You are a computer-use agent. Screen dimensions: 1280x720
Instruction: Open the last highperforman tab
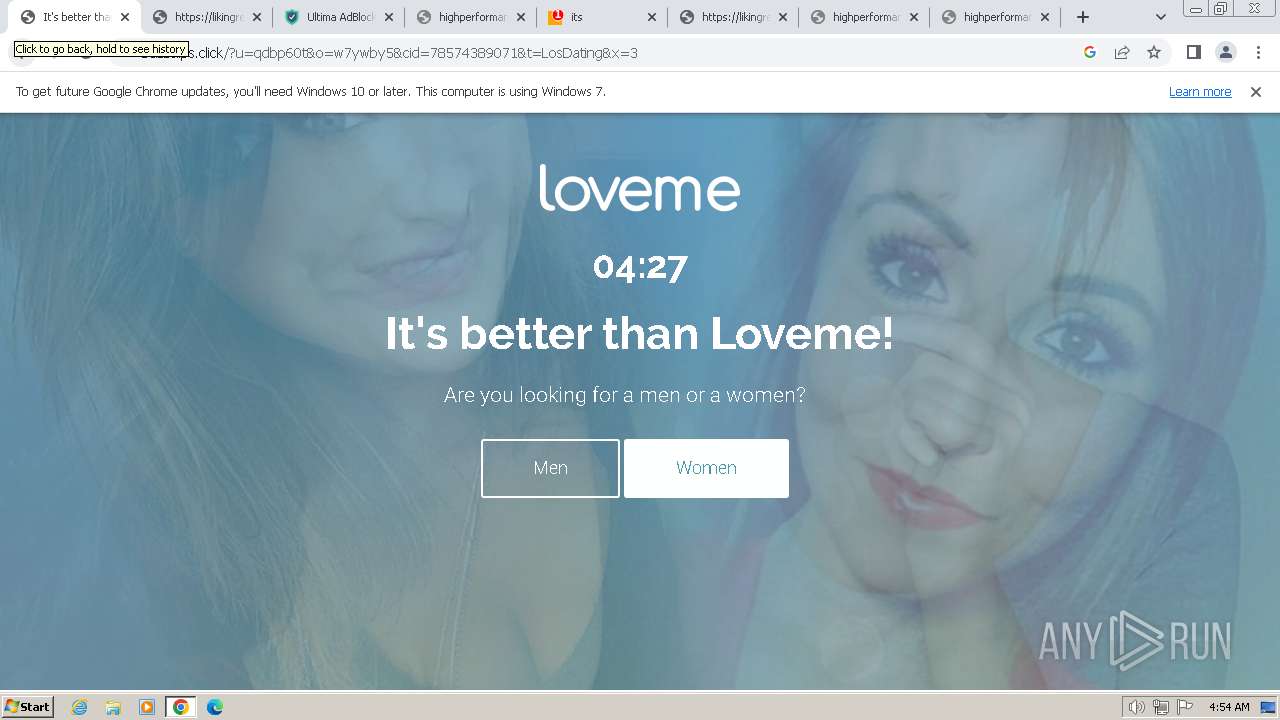tap(996, 17)
